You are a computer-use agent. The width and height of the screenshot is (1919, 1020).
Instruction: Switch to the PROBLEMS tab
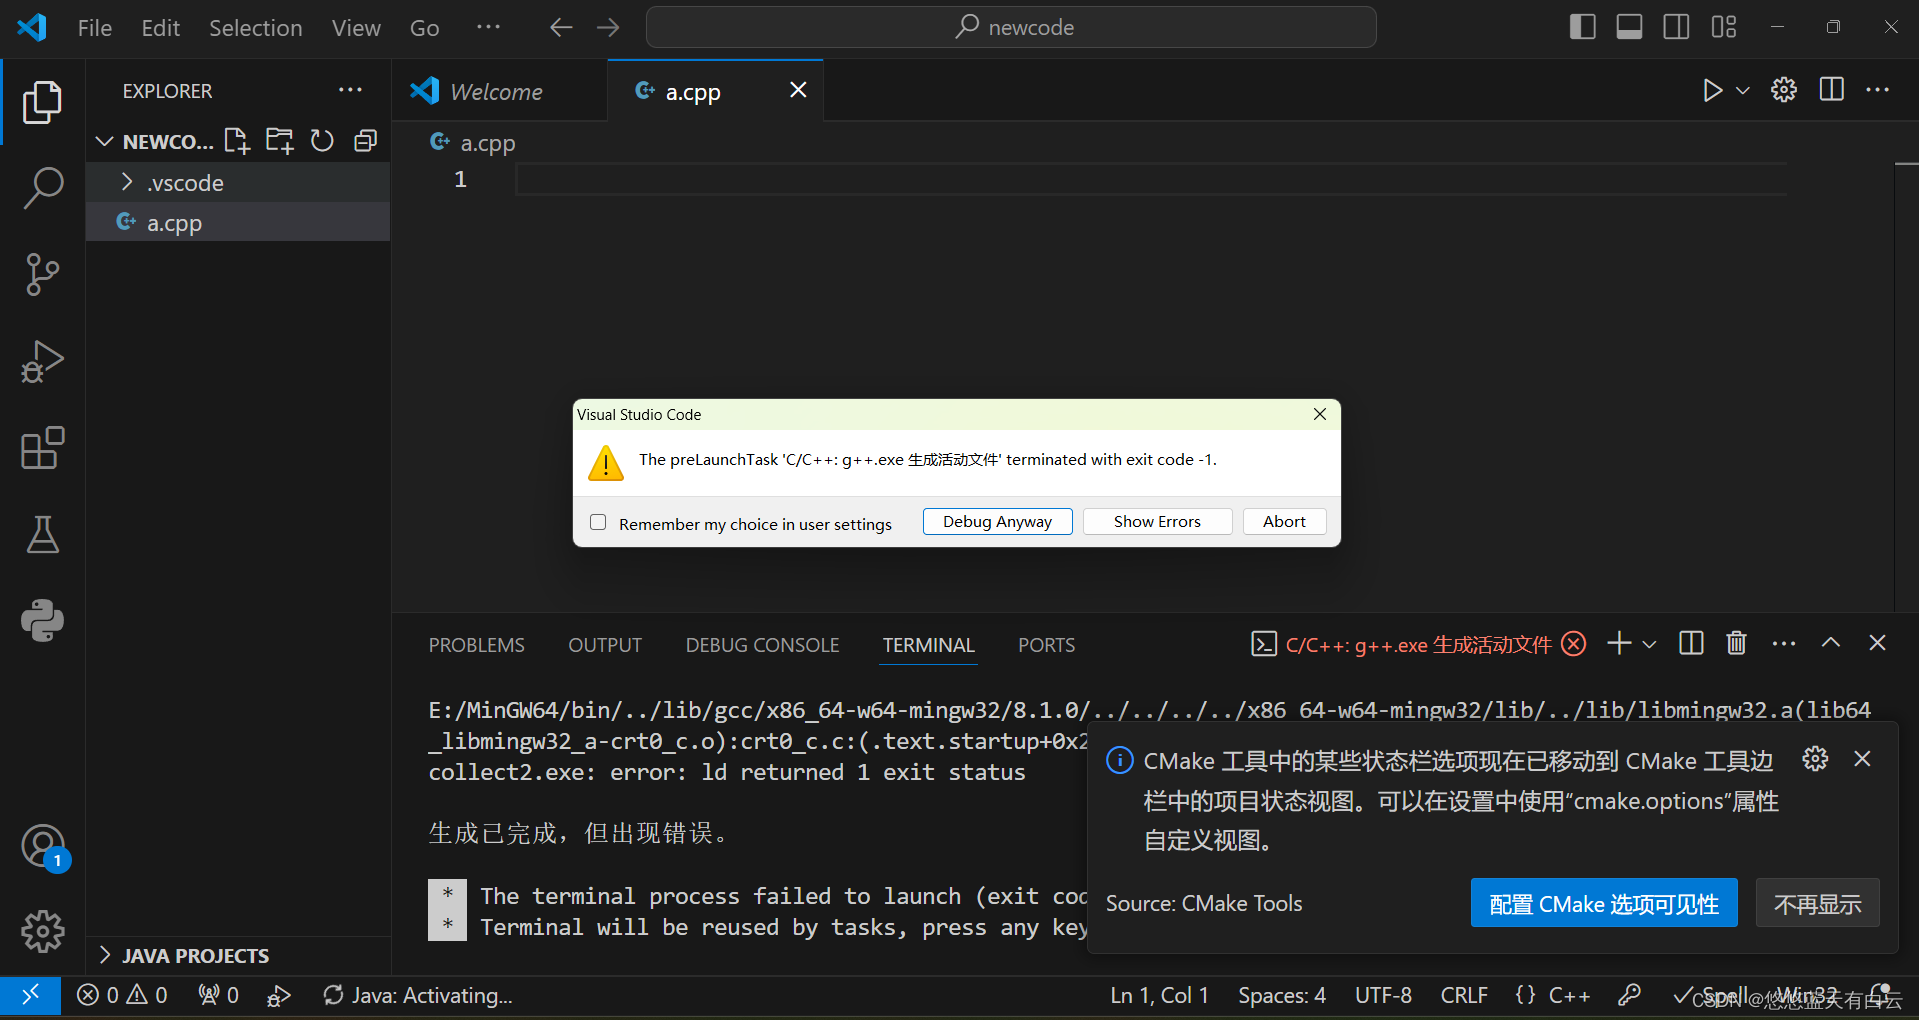(x=476, y=645)
